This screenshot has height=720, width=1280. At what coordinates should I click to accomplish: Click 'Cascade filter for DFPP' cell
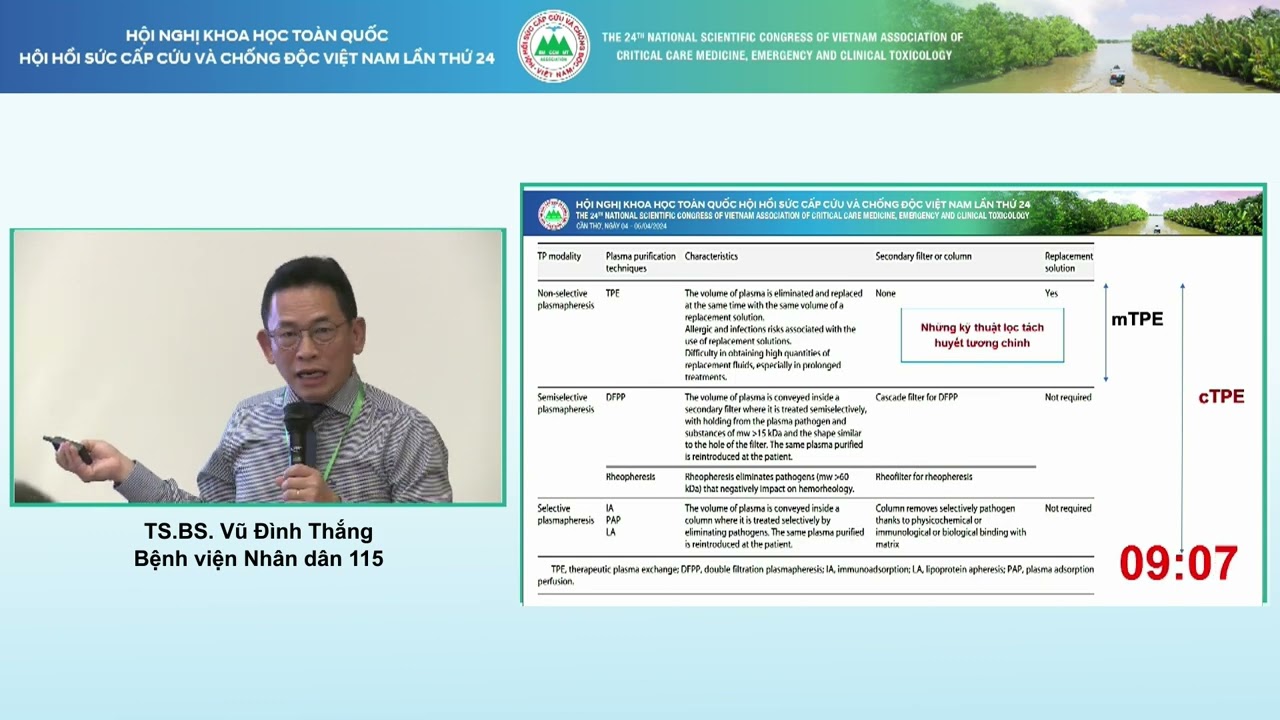tap(916, 397)
